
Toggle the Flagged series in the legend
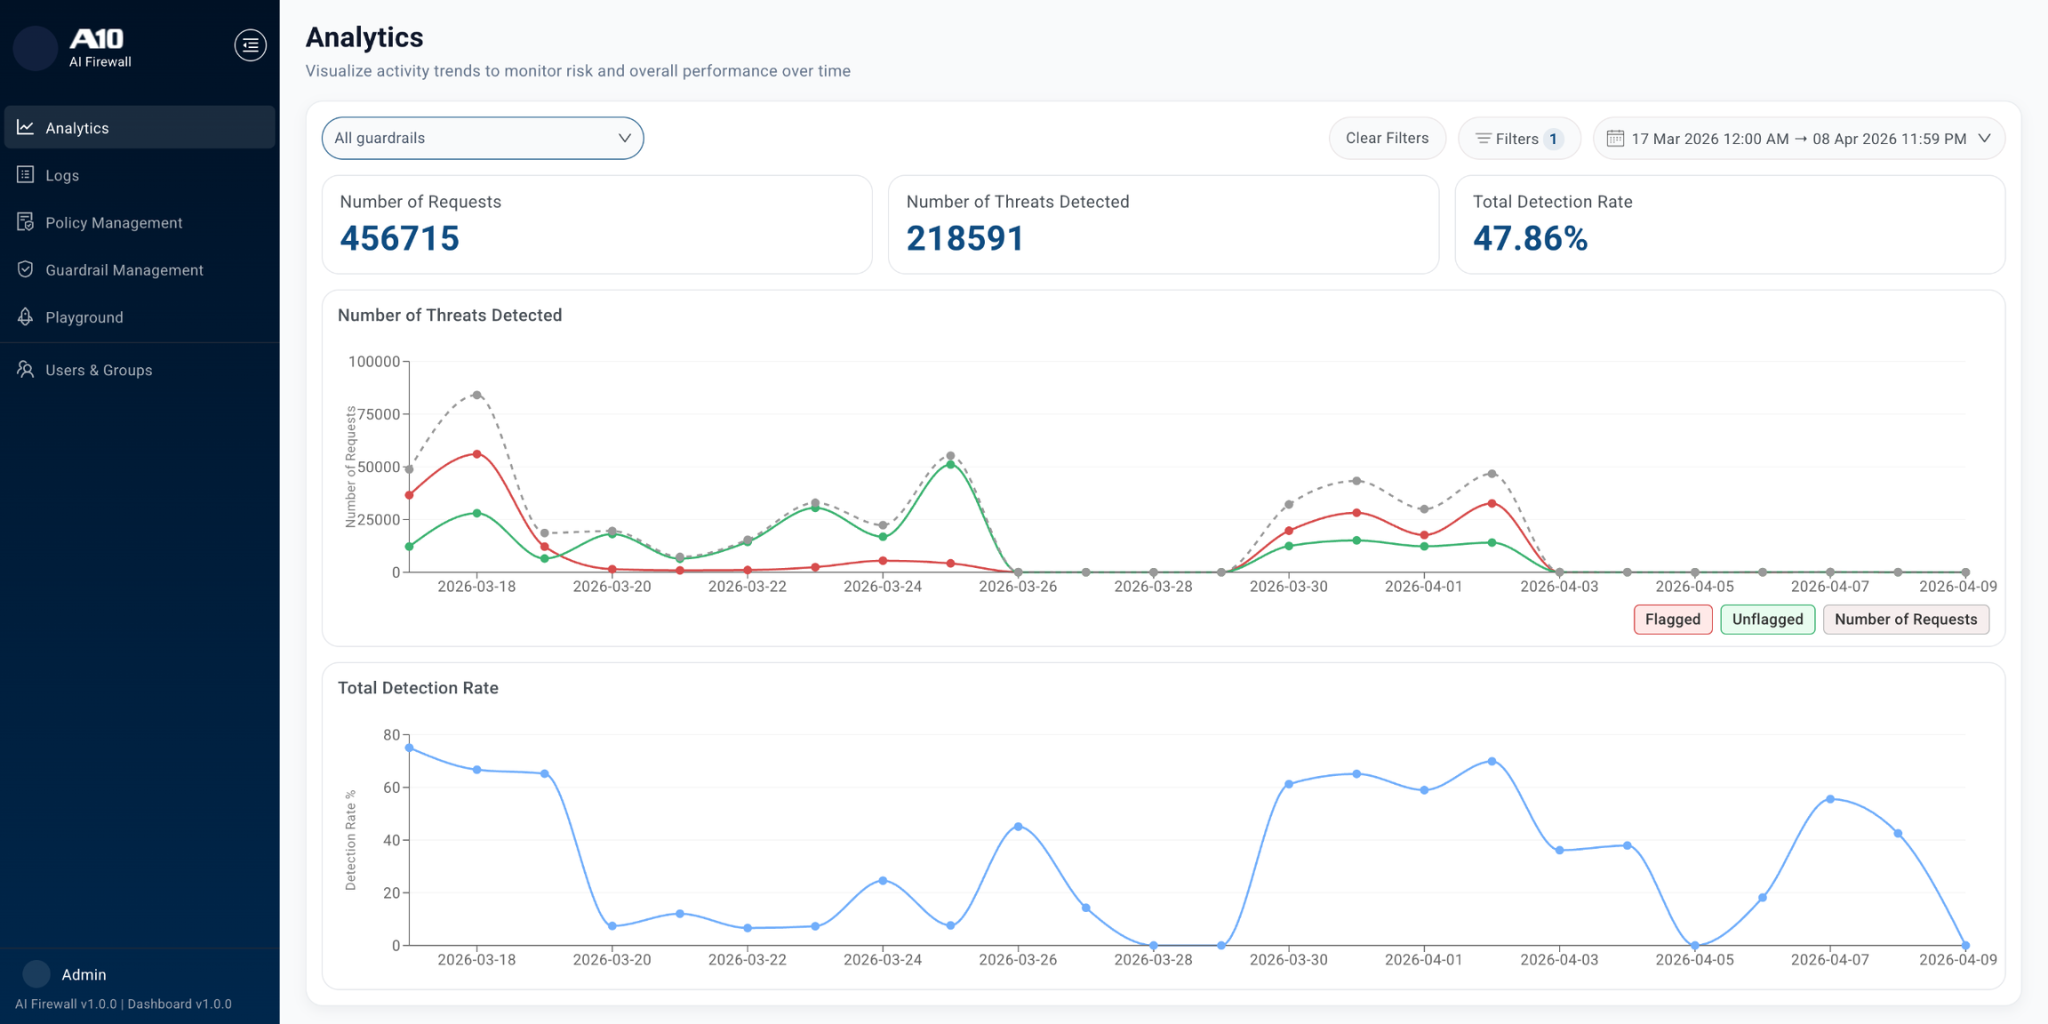1672,619
